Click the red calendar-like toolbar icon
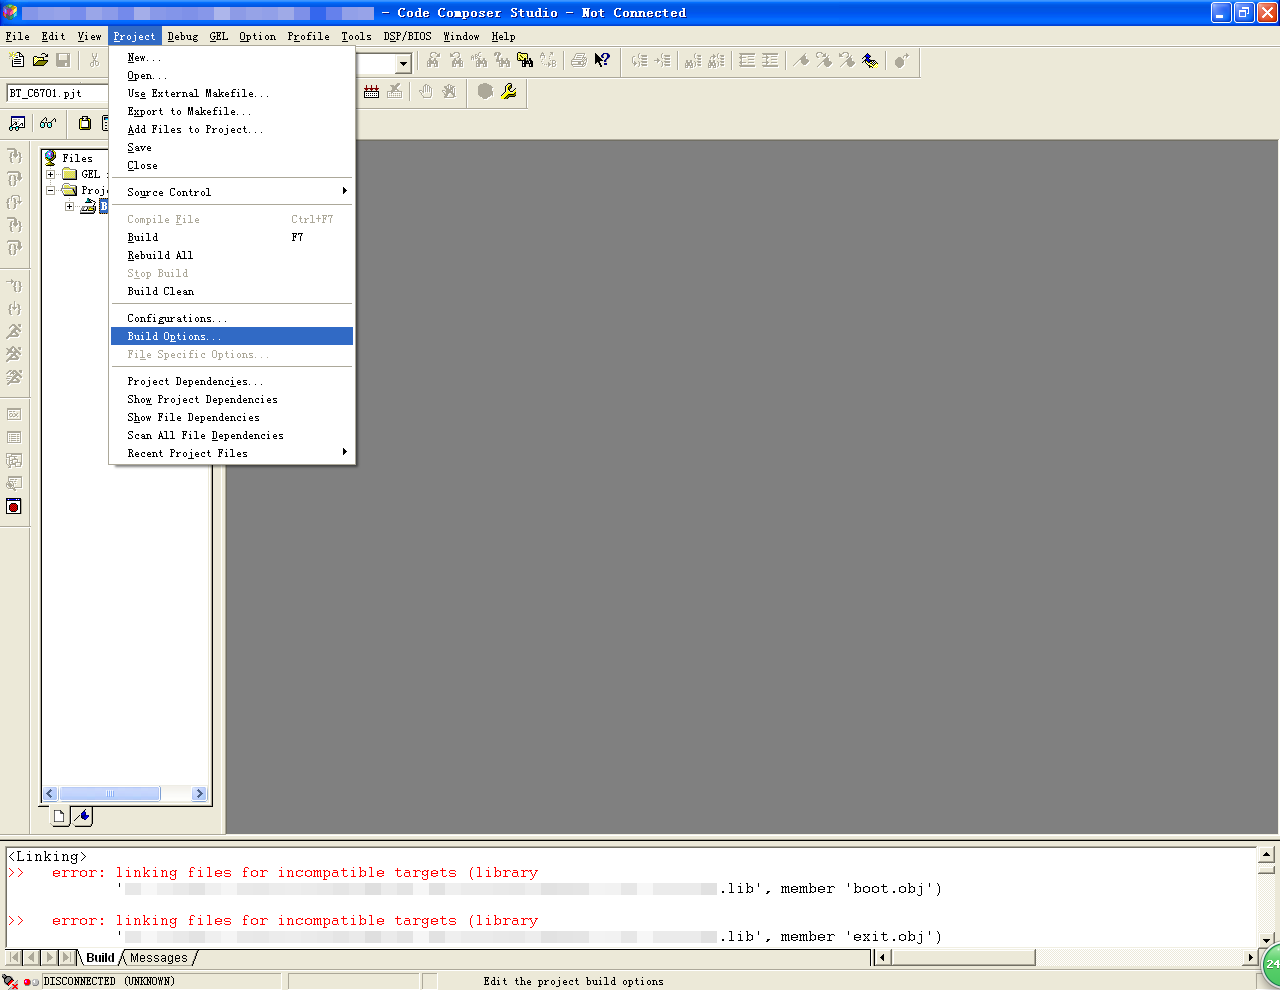This screenshot has height=990, width=1280. [372, 92]
